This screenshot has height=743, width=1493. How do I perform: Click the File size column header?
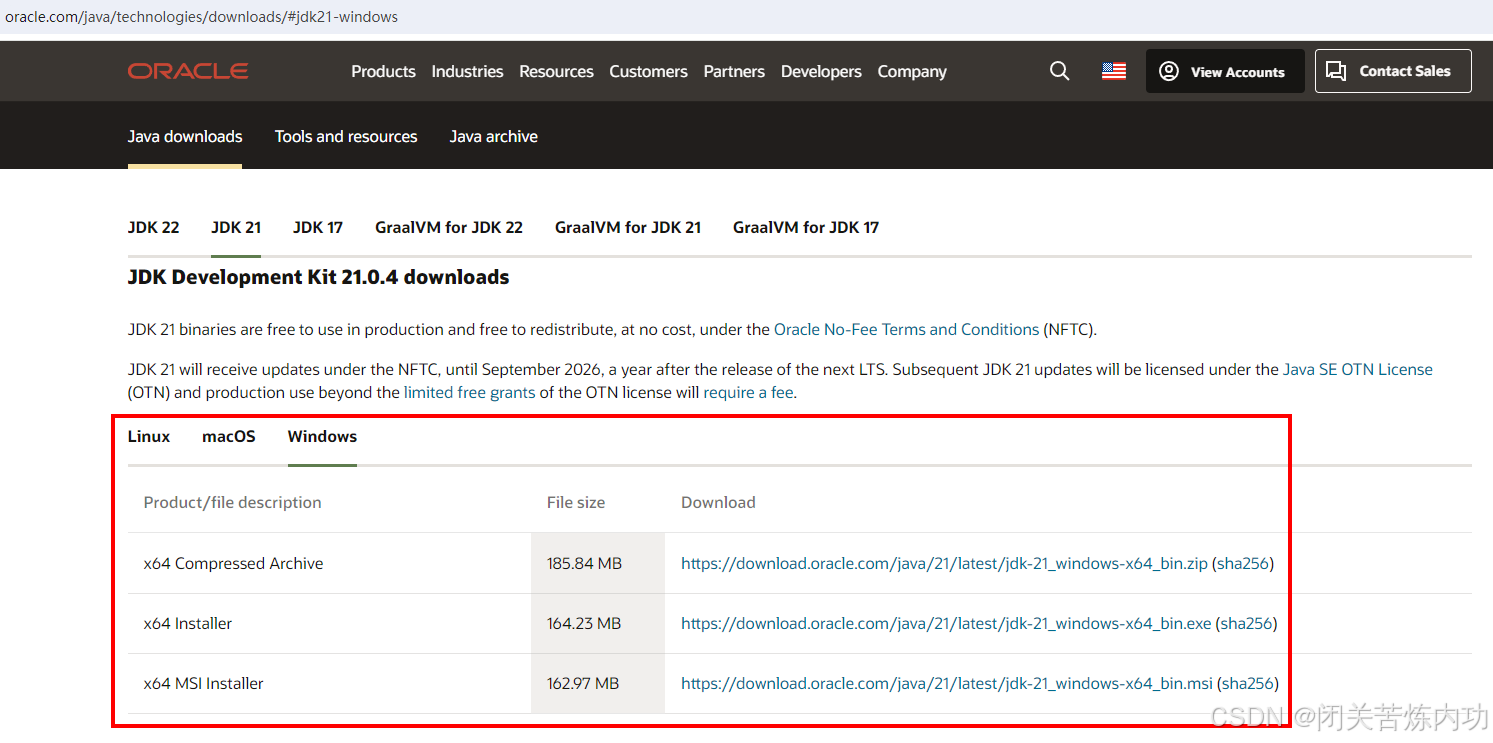click(576, 502)
